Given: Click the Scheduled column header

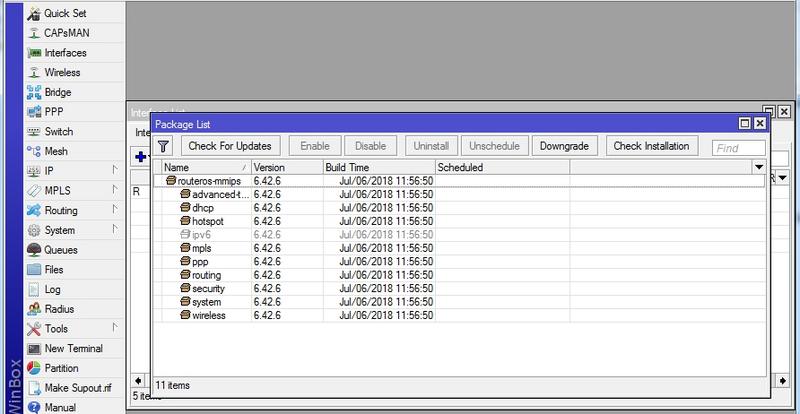Looking at the screenshot, I should (502, 167).
